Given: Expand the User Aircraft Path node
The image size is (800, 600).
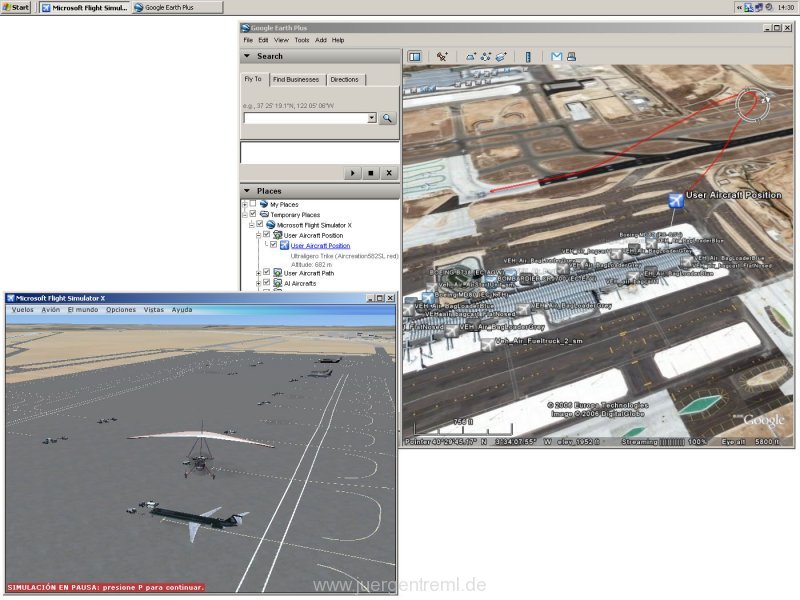Looking at the screenshot, I should click(258, 273).
